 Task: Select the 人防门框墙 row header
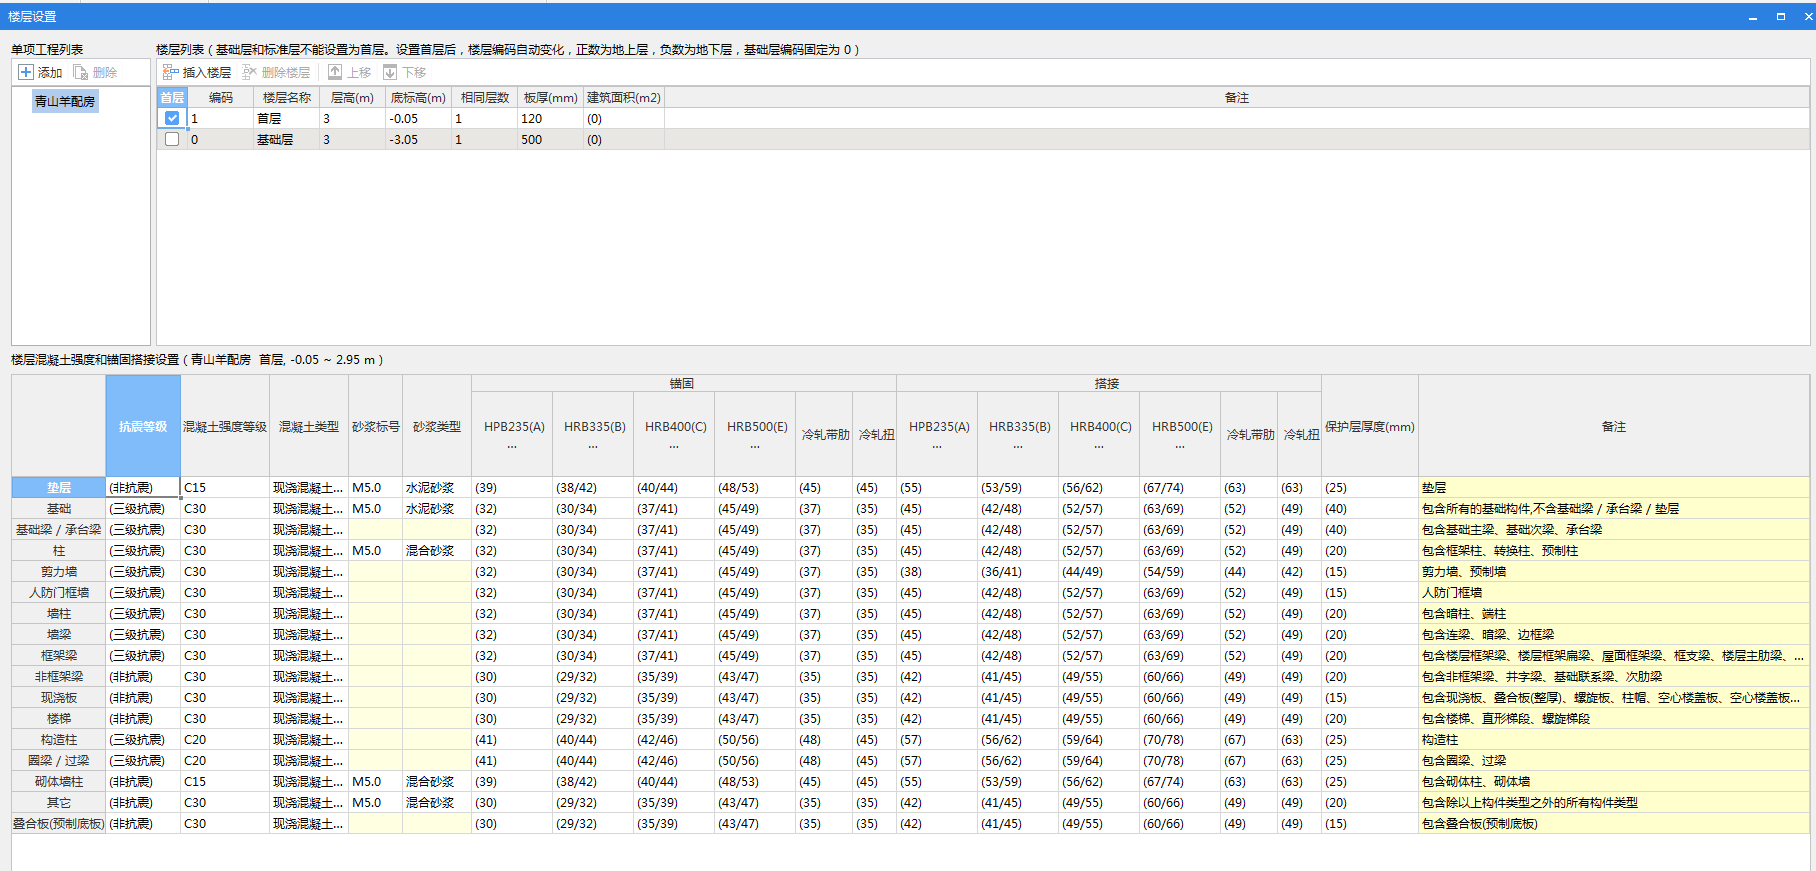pyautogui.click(x=59, y=592)
